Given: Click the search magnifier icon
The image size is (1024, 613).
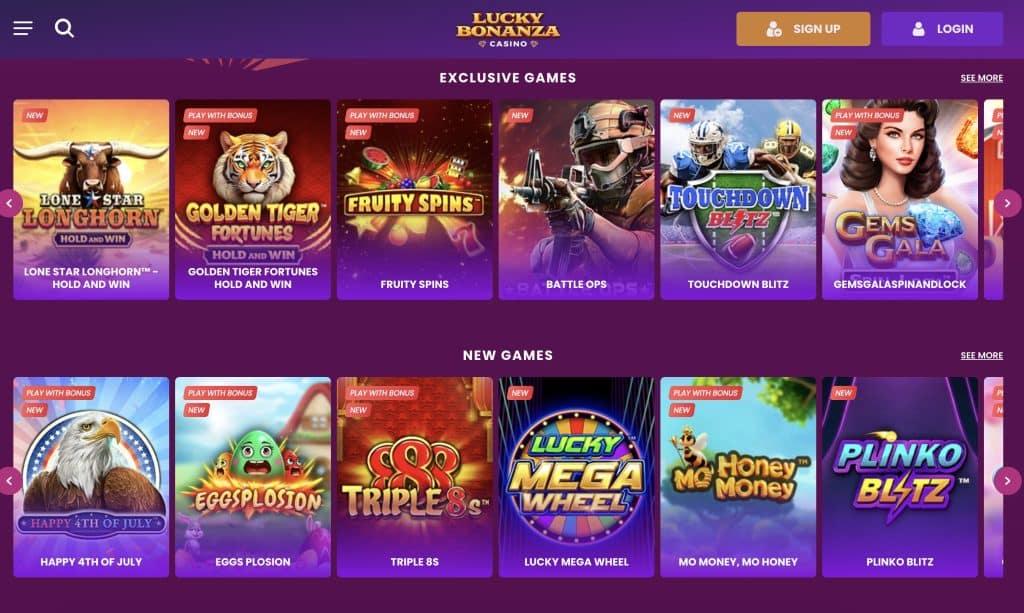Looking at the screenshot, I should click(65, 28).
